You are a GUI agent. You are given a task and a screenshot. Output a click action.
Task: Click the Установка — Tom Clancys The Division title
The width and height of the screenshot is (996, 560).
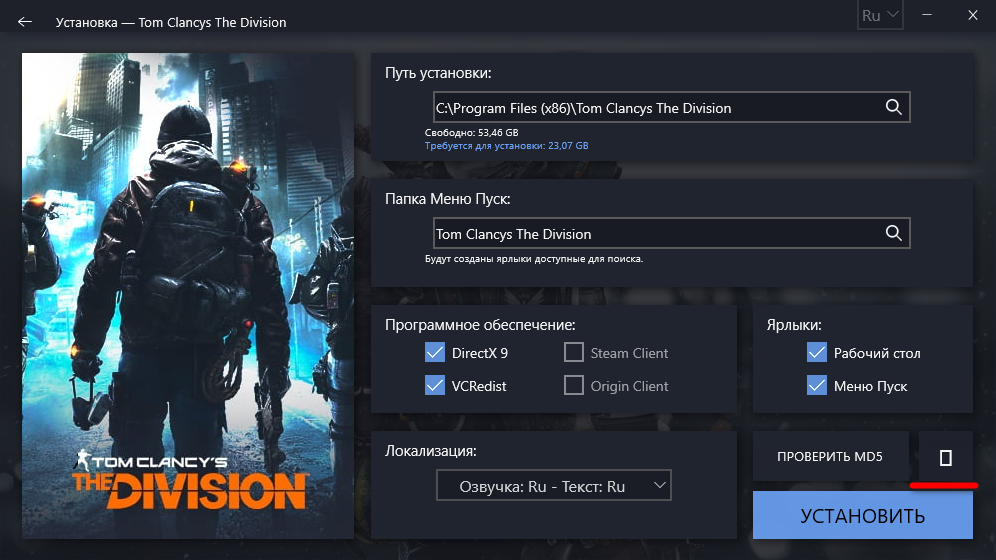[171, 22]
